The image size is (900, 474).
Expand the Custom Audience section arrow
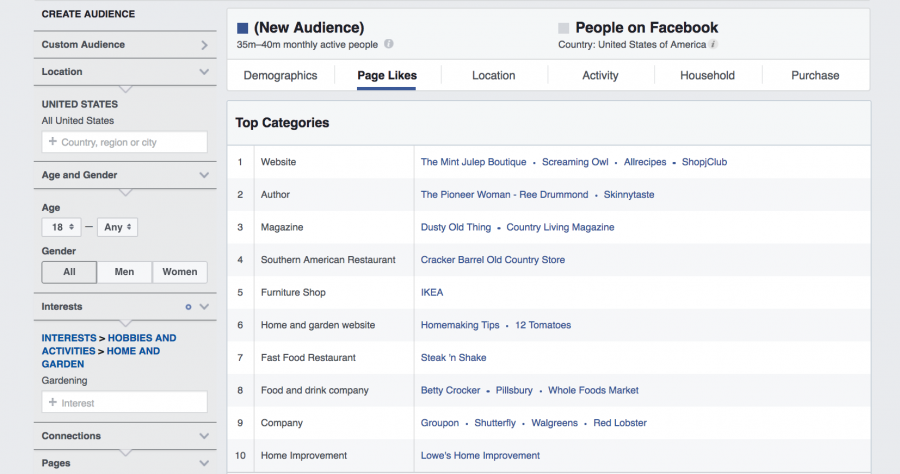[x=204, y=45]
